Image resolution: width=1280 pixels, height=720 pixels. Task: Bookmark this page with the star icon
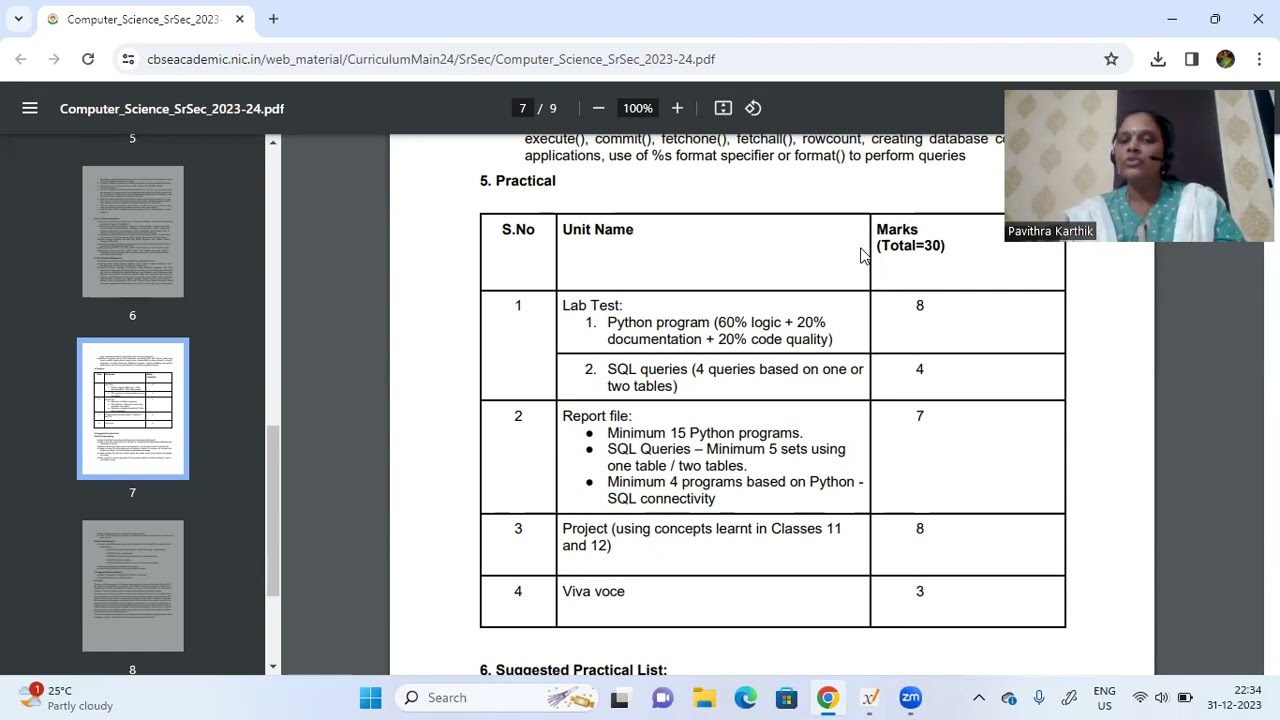(x=1111, y=59)
